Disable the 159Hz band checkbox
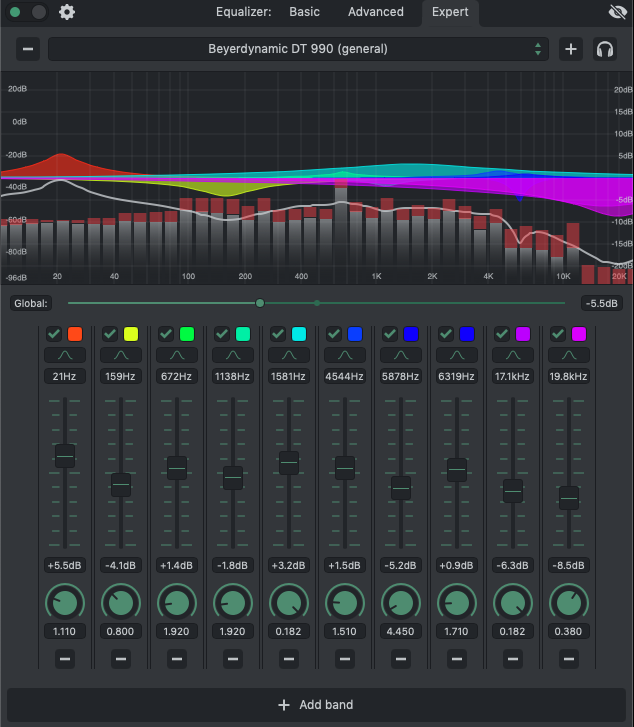 [x=110, y=334]
